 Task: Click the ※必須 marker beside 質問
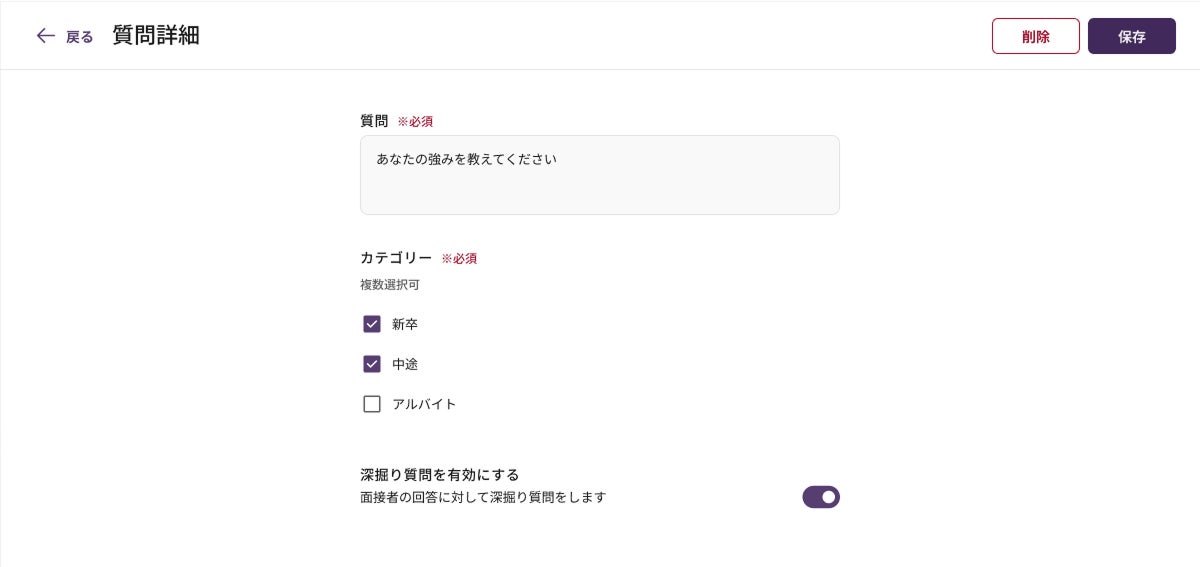pyautogui.click(x=415, y=121)
